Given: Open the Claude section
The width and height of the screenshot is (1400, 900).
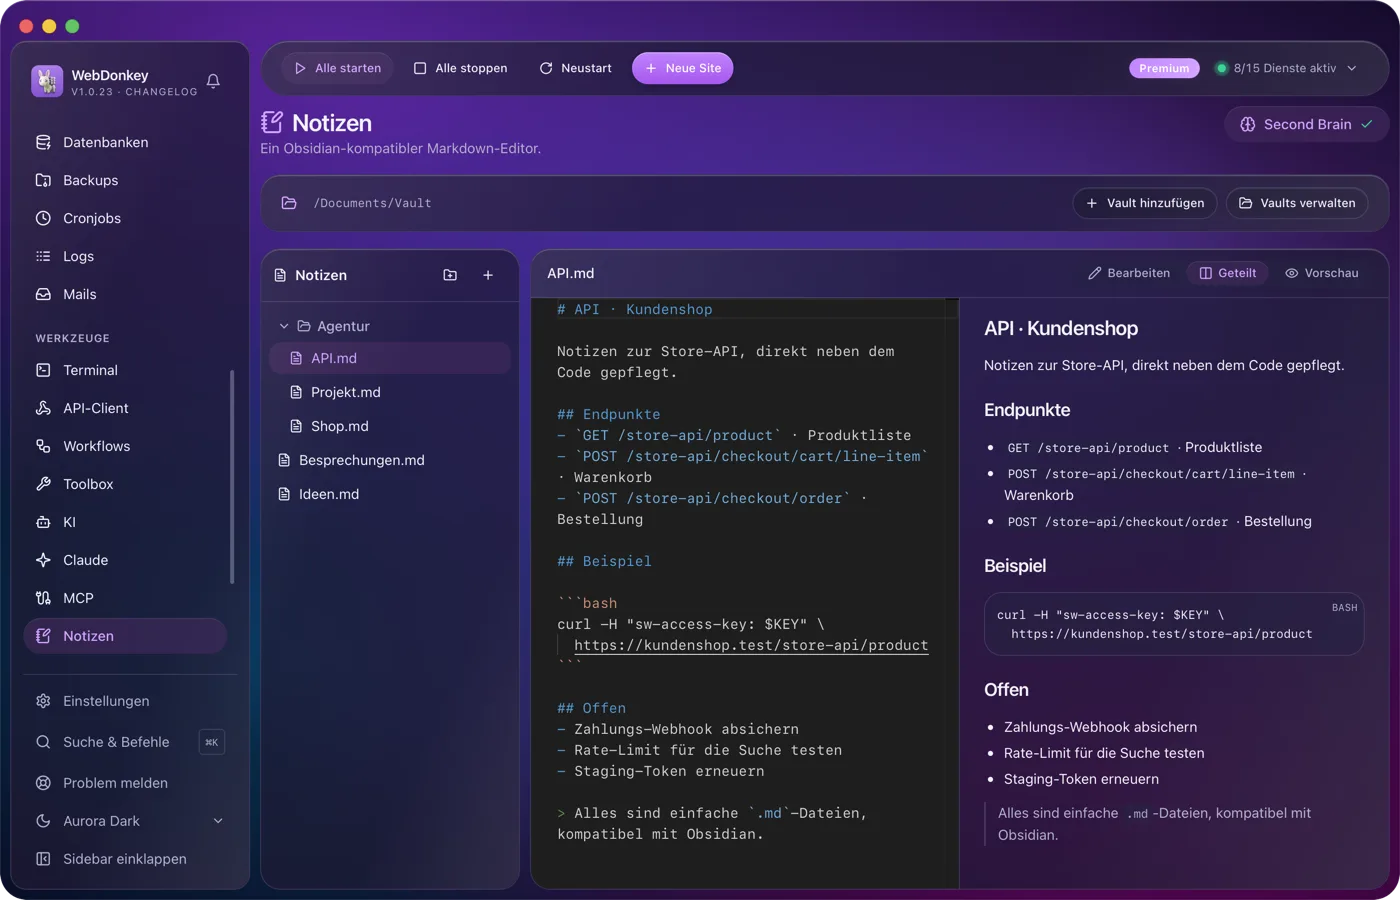Looking at the screenshot, I should [126, 560].
